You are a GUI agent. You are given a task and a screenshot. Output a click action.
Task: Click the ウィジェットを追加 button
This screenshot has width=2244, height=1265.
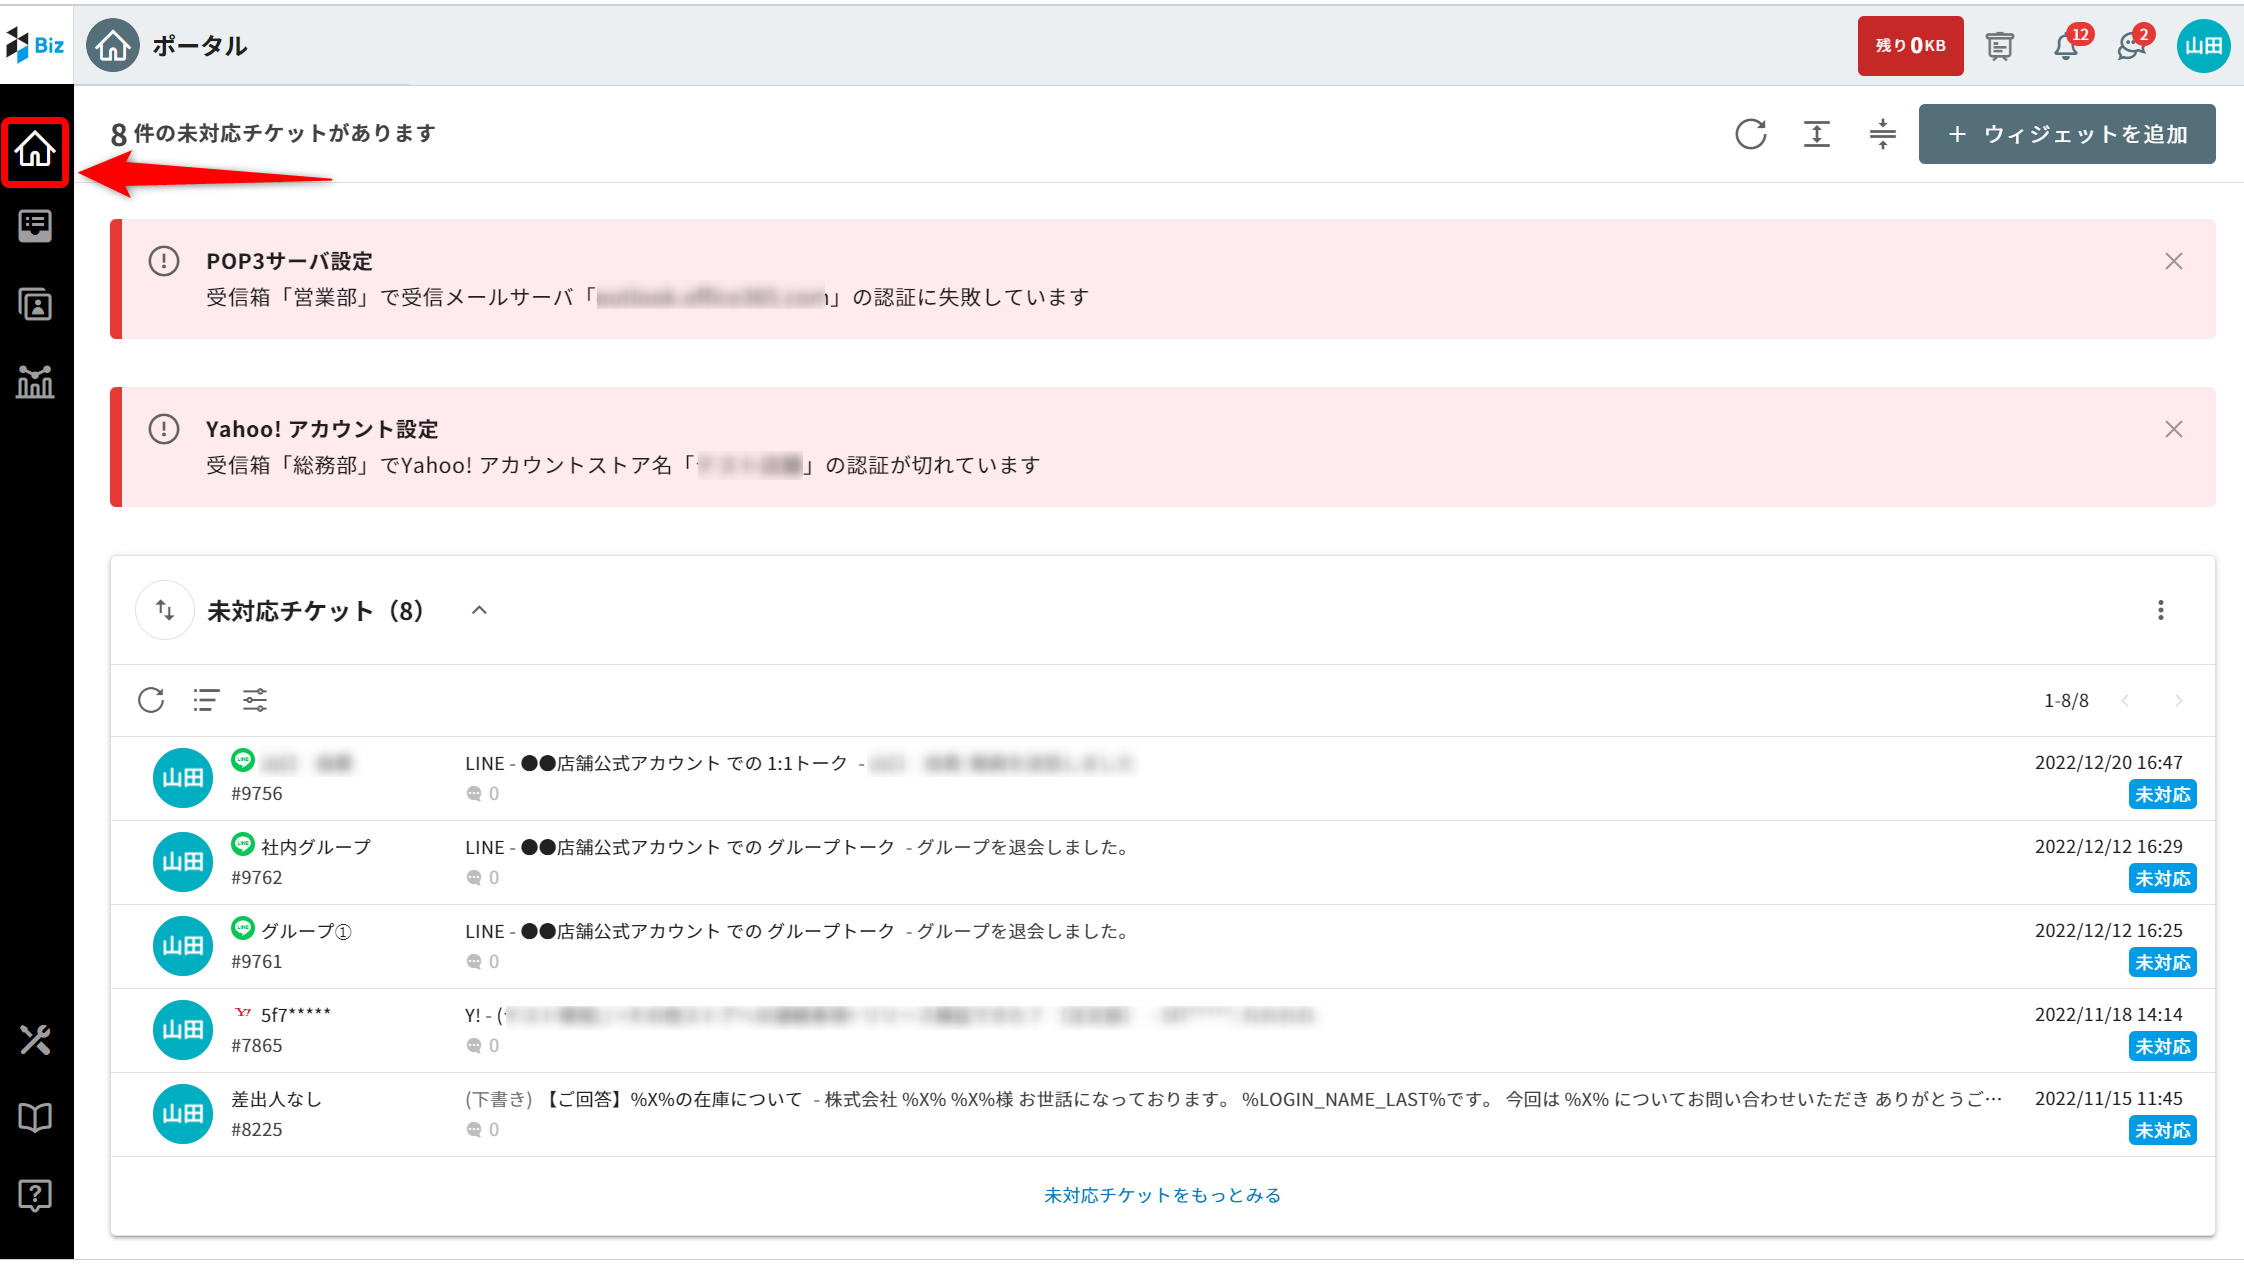tap(2066, 134)
